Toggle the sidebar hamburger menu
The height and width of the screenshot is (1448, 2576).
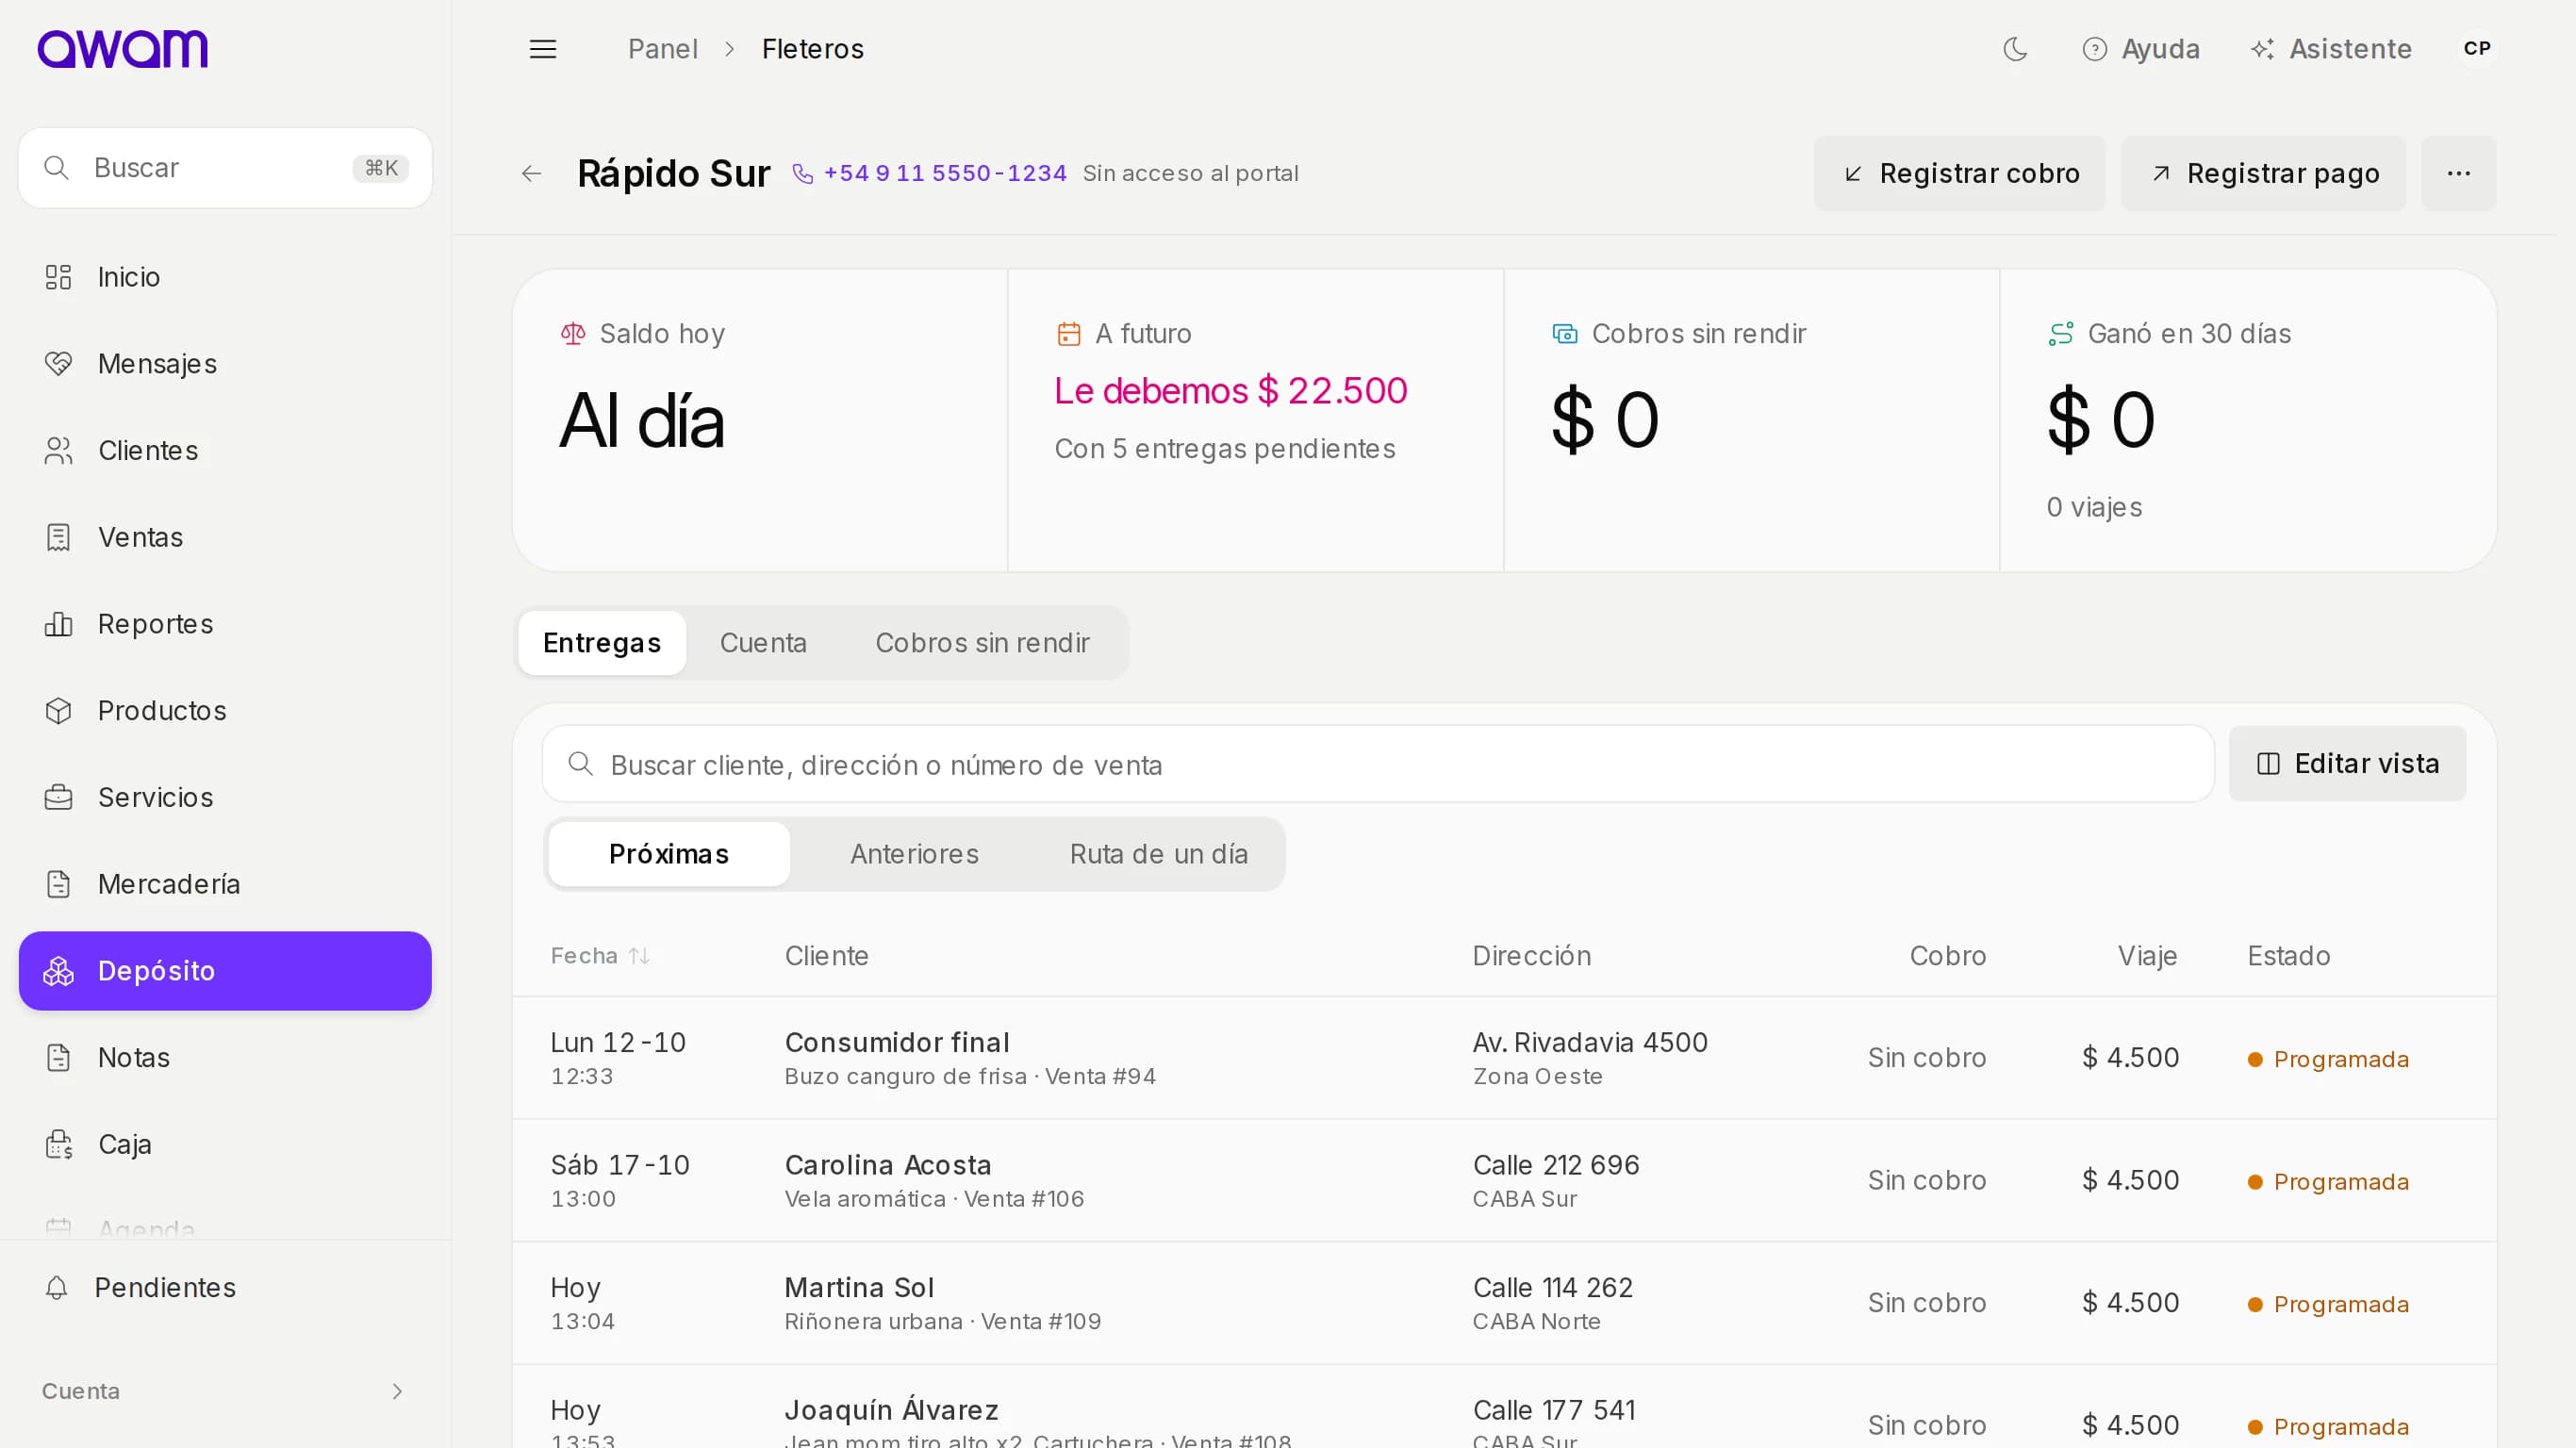point(542,49)
